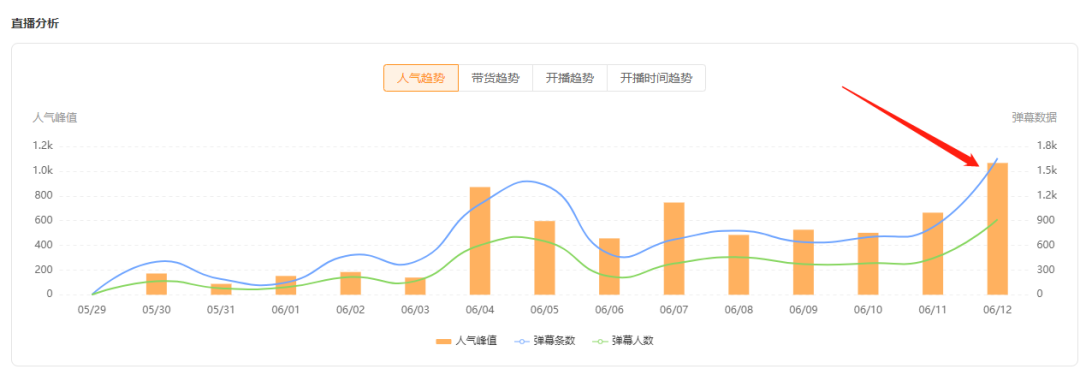
Task: Click the 弹幕数据 axis title
Action: click(1034, 118)
